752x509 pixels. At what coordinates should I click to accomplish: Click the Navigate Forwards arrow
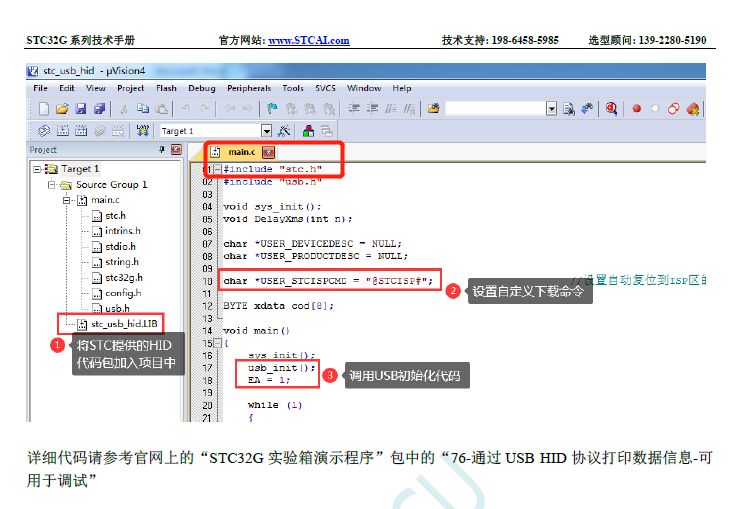point(247,109)
